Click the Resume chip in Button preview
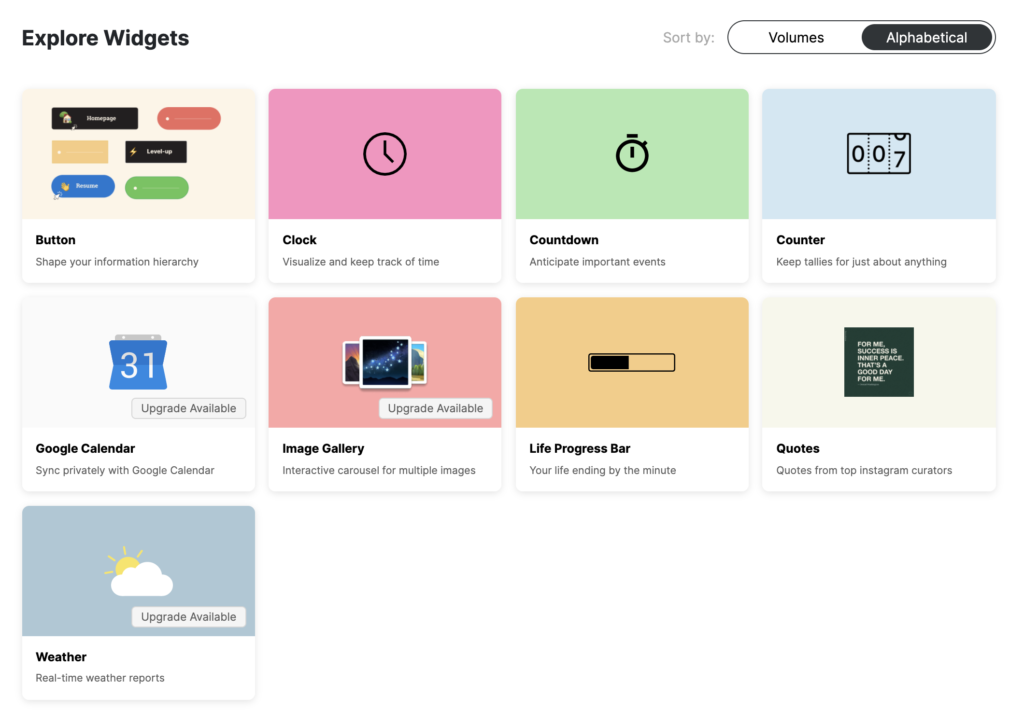This screenshot has height=725, width=1024. pos(82,186)
